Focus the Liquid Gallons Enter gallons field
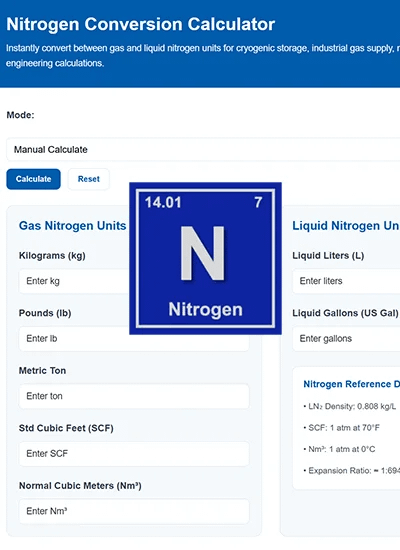 point(346,338)
